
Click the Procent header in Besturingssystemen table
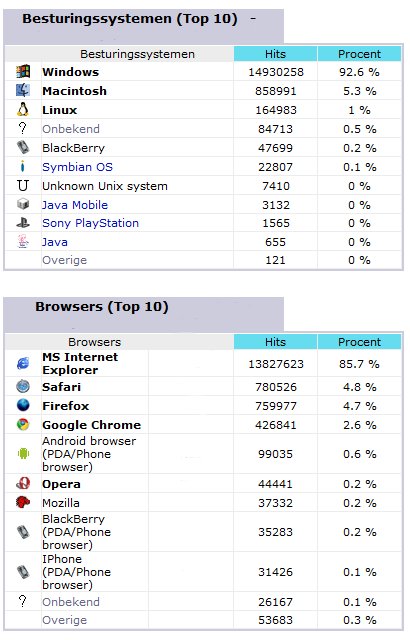[x=359, y=54]
